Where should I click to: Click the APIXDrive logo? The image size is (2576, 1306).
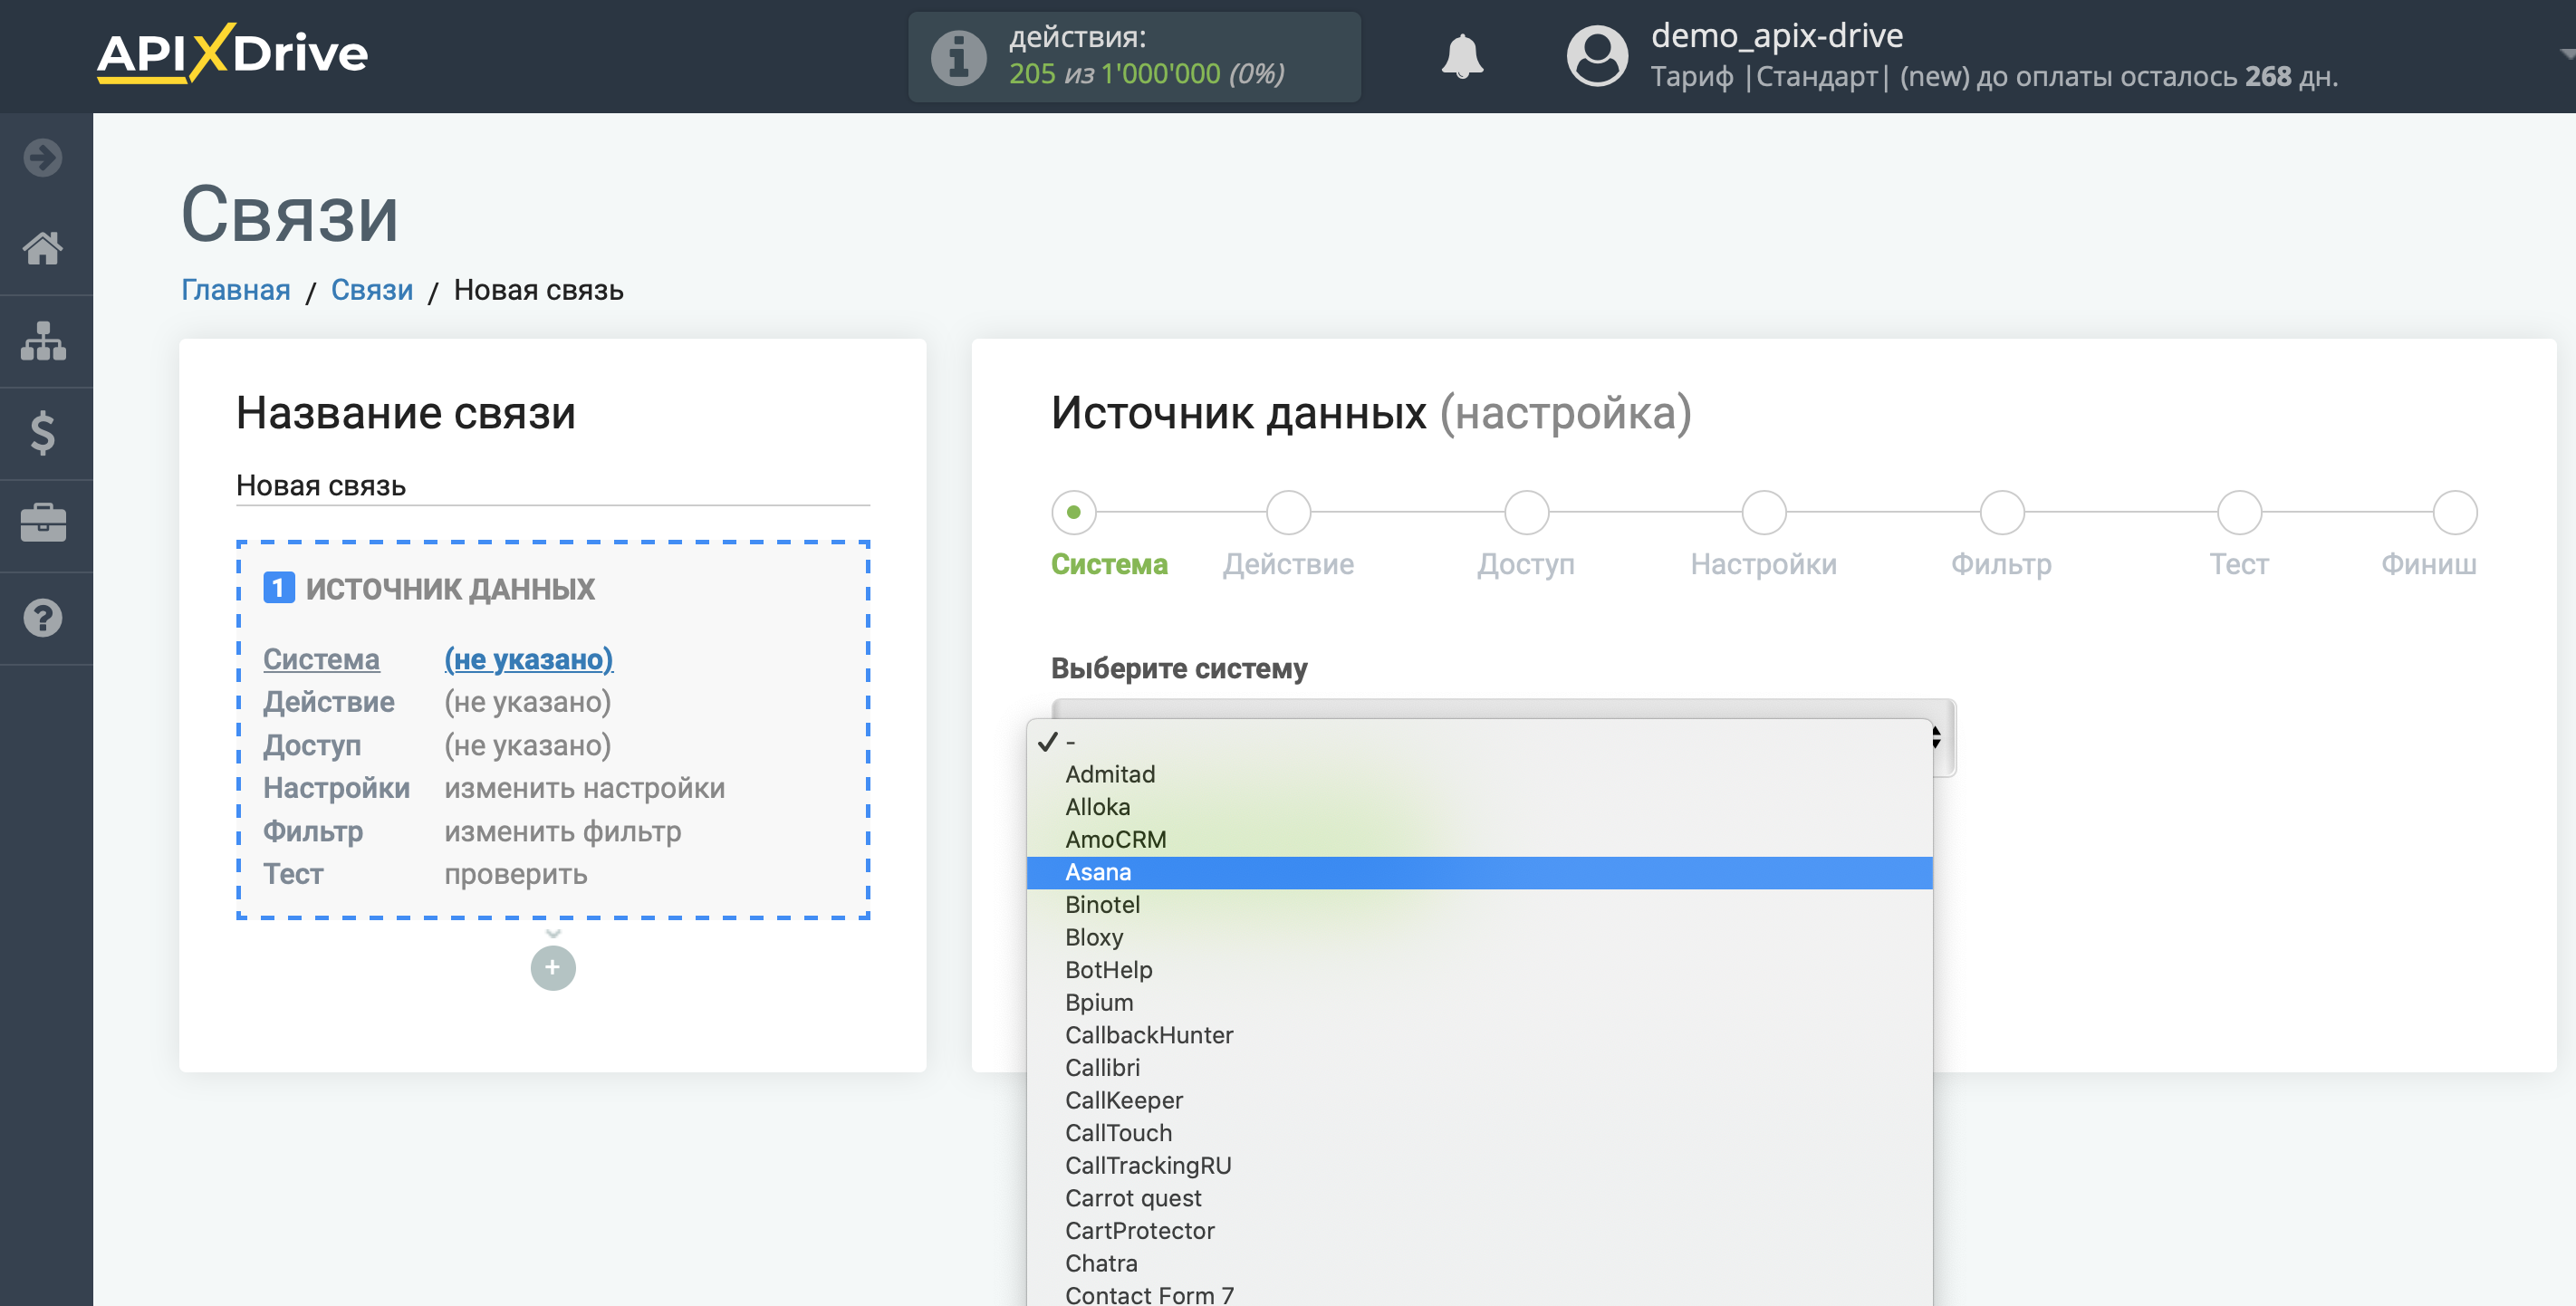(232, 53)
